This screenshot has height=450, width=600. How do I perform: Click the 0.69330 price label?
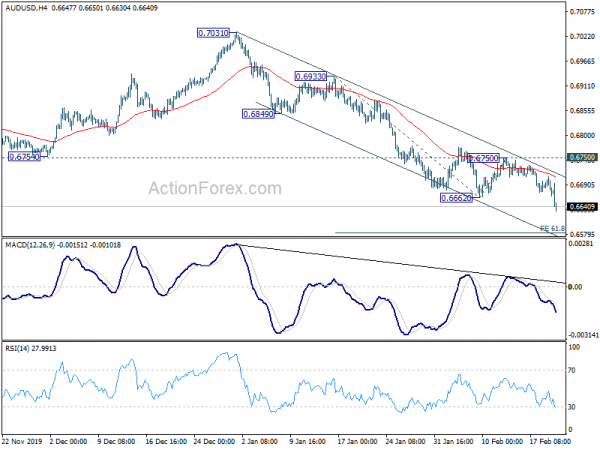click(x=314, y=76)
